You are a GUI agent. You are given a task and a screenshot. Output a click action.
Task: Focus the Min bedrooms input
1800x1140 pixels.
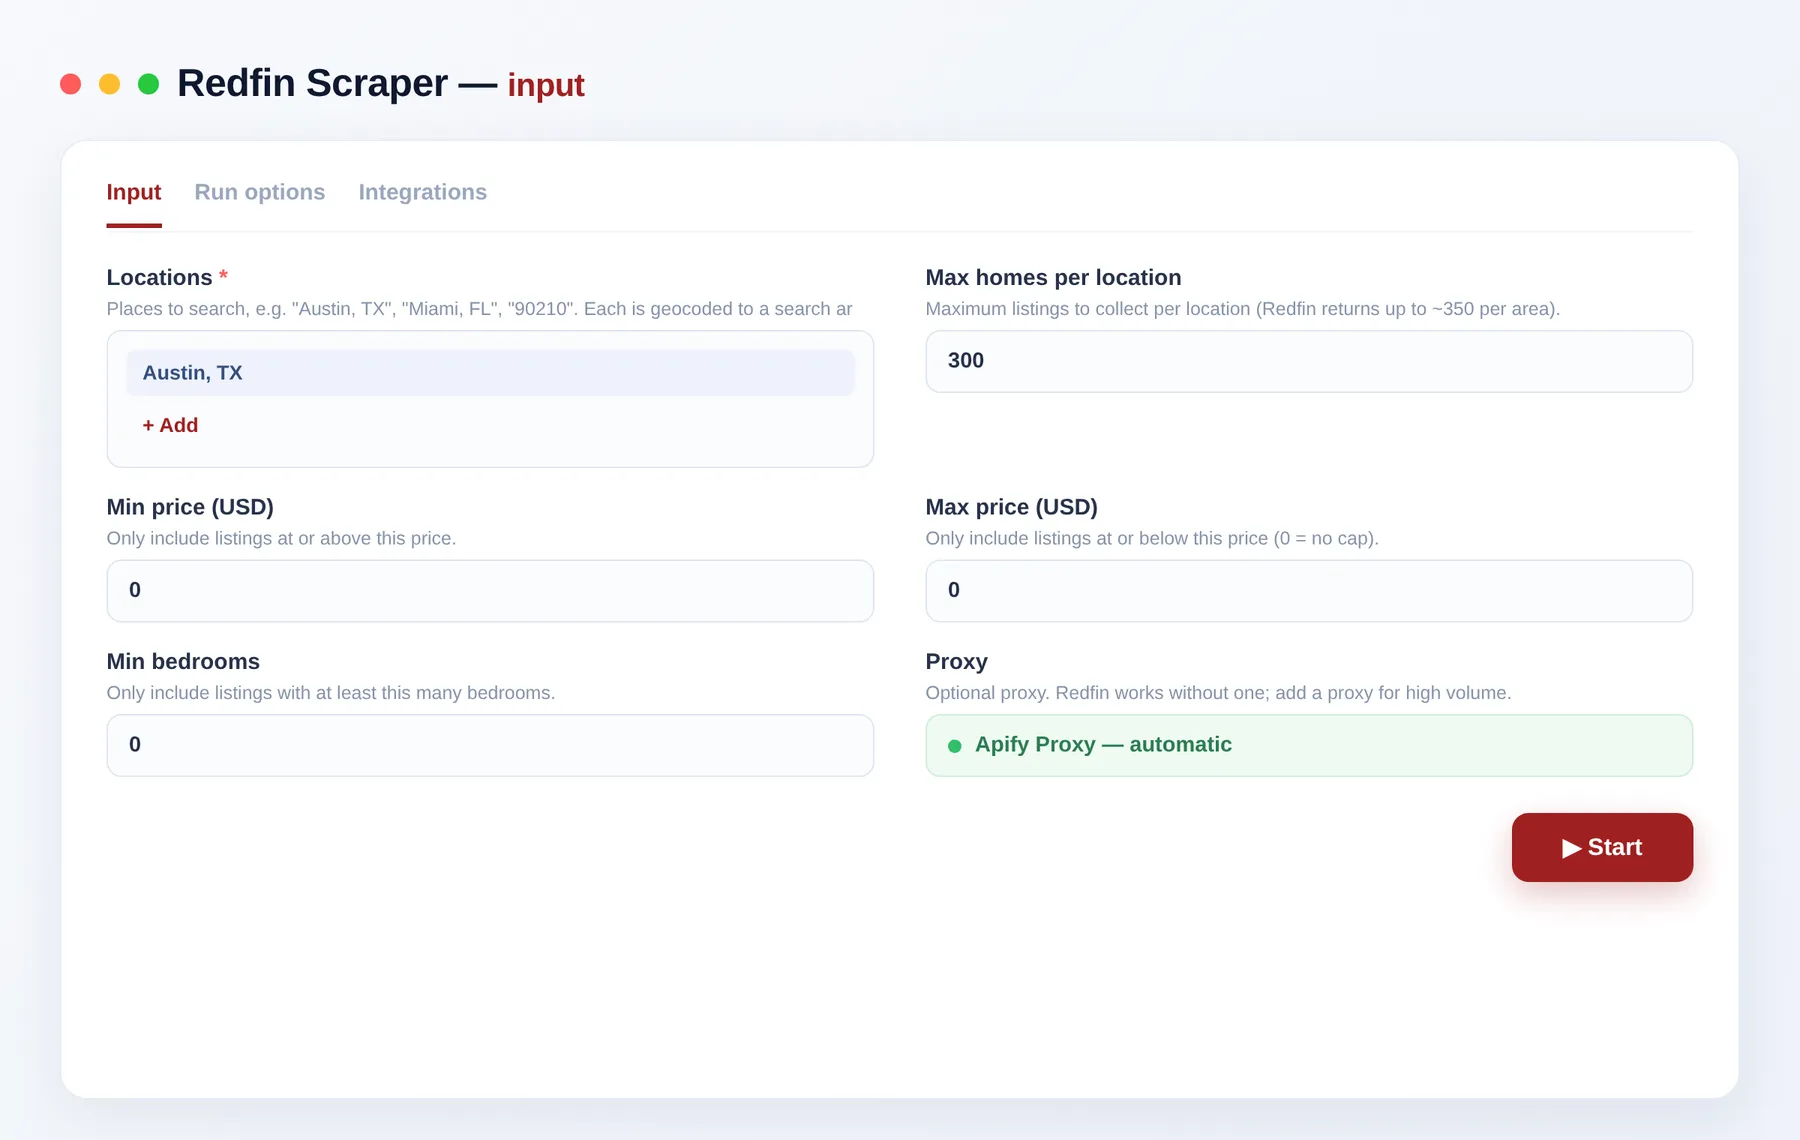pyautogui.click(x=490, y=745)
